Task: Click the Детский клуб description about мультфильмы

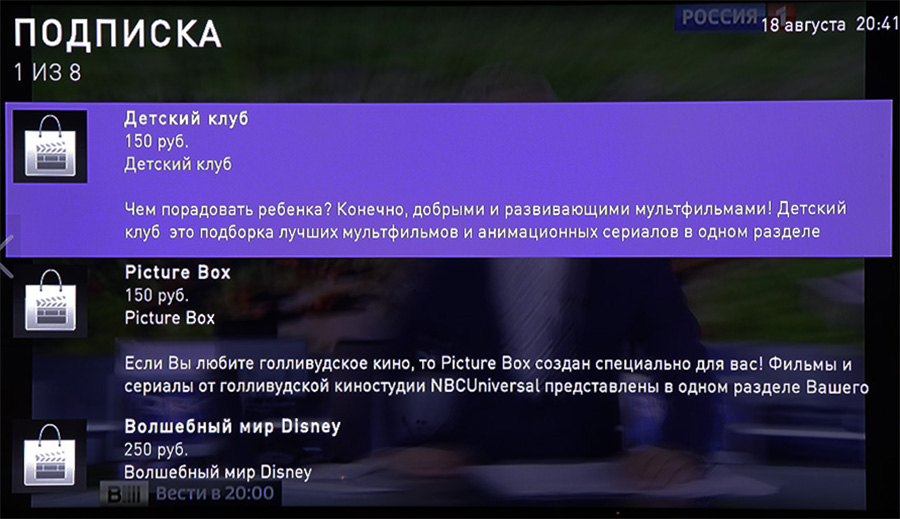Action: pos(485,221)
